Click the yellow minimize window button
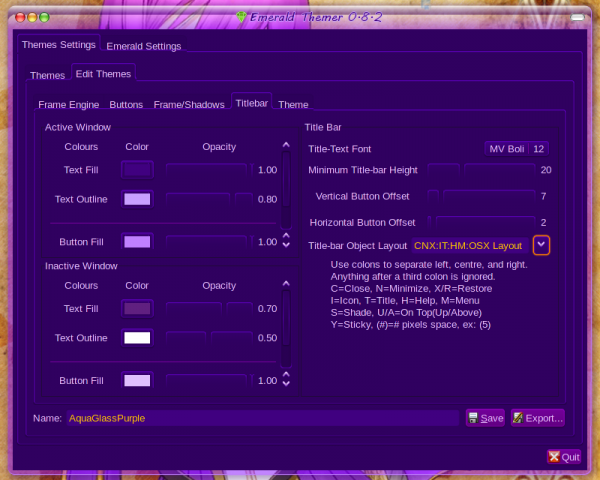This screenshot has height=480, width=600. click(33, 17)
